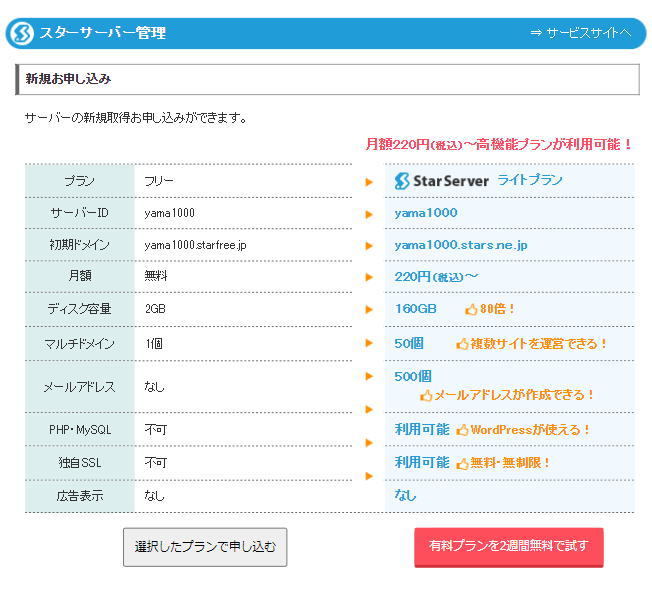652x602 pixels.
Task: Click the スターサーバー管理 header title
Action: point(102,33)
